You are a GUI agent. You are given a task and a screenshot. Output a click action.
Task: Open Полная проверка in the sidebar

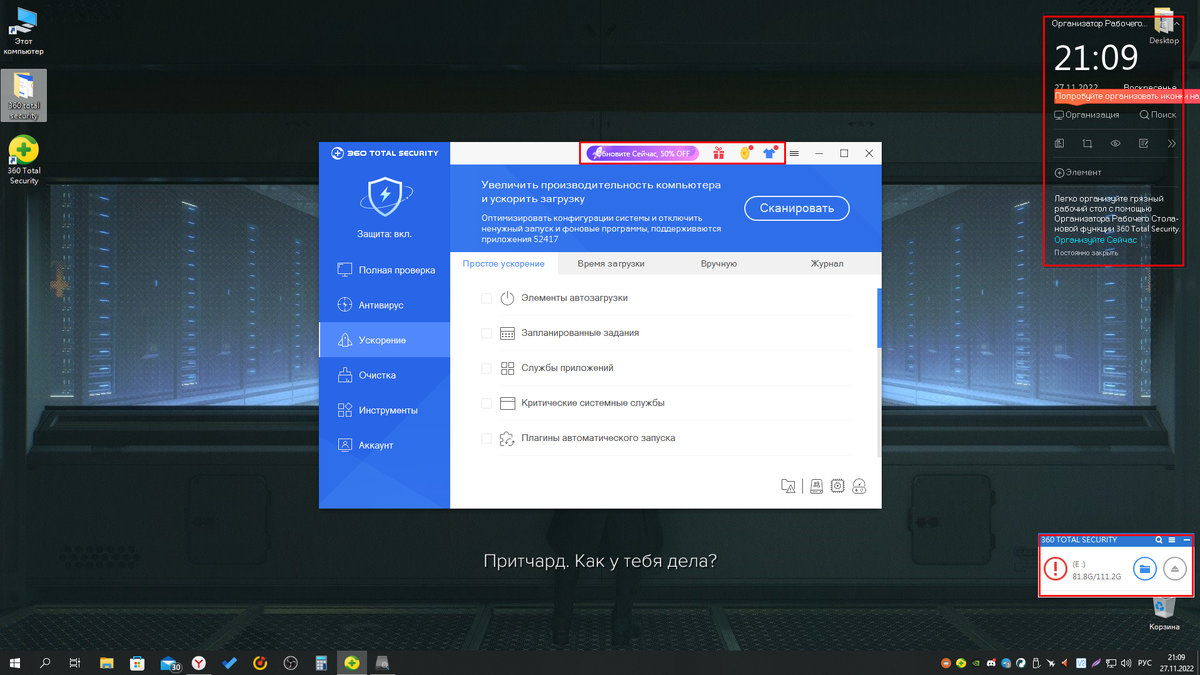point(385,270)
